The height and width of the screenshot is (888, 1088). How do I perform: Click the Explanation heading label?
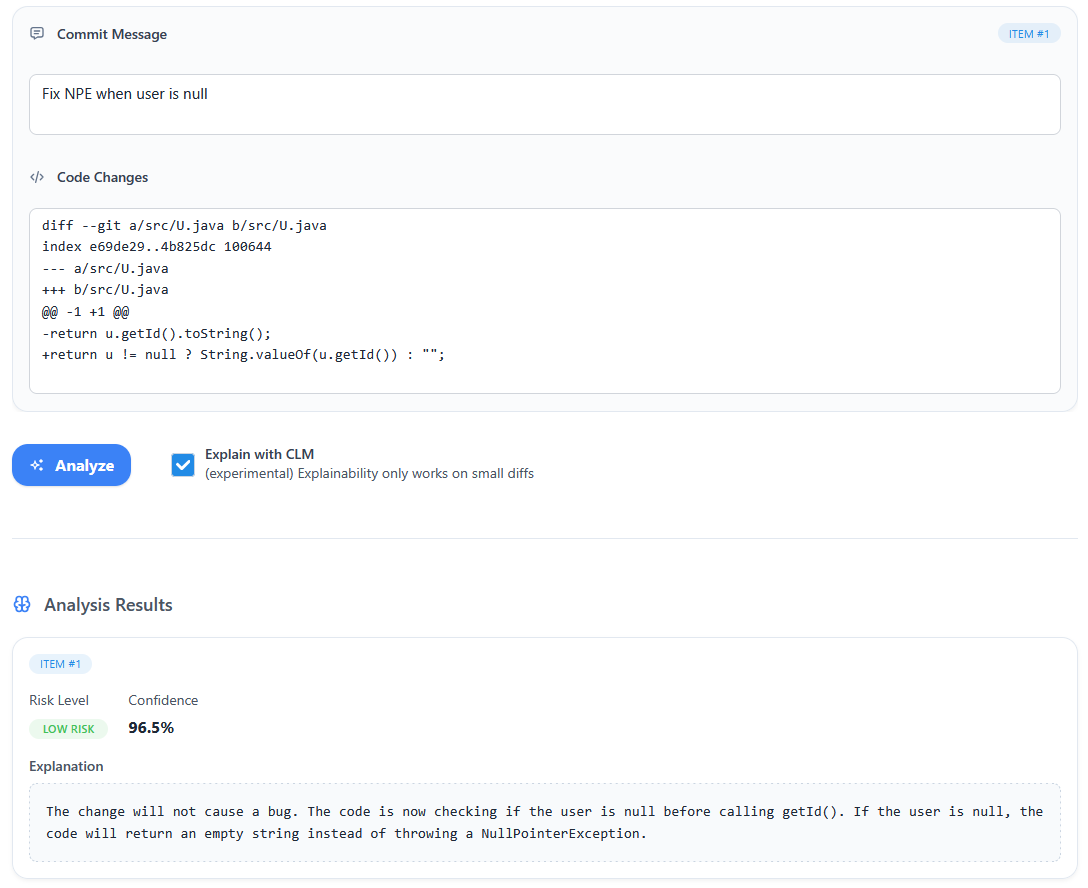click(x=66, y=766)
